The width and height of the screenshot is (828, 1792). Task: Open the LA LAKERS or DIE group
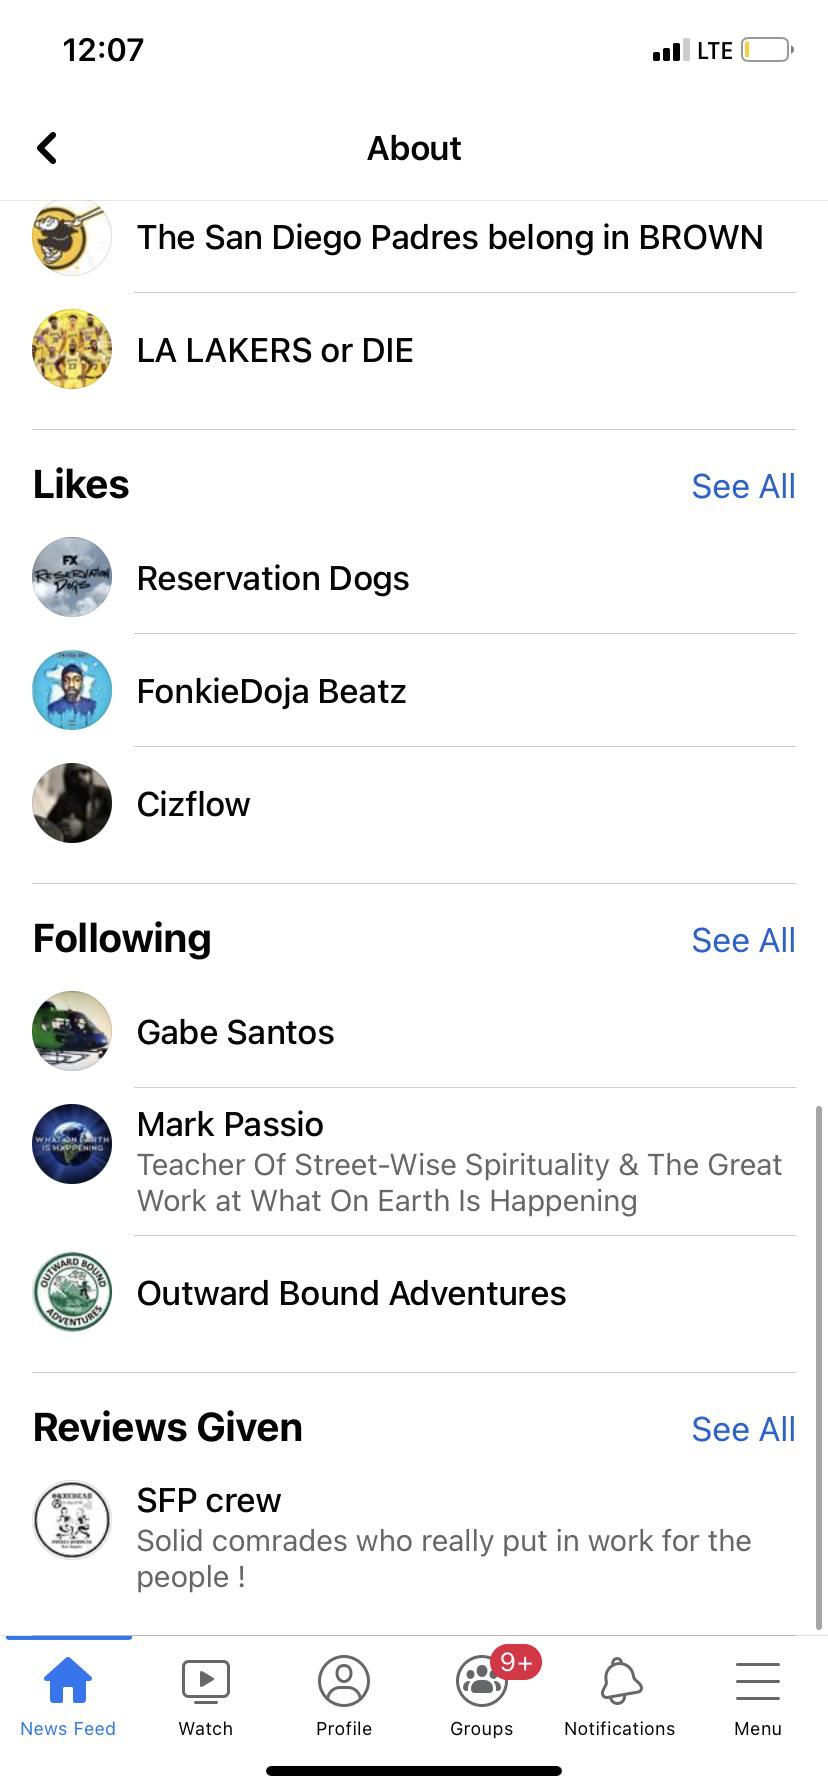click(275, 350)
